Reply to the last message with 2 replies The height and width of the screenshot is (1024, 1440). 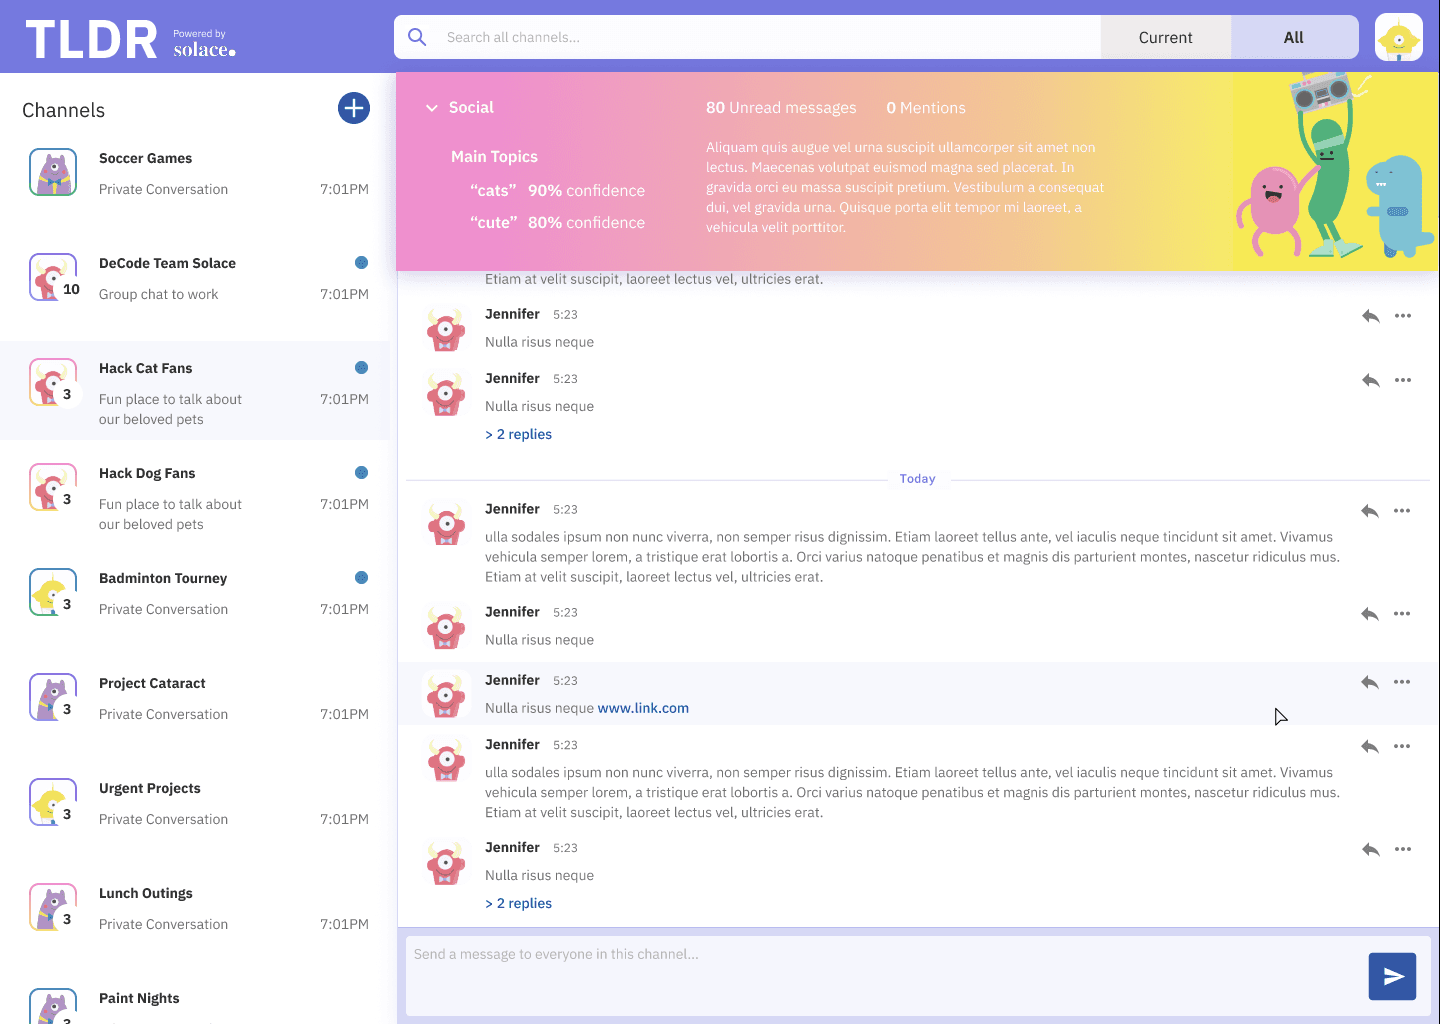tap(1370, 849)
